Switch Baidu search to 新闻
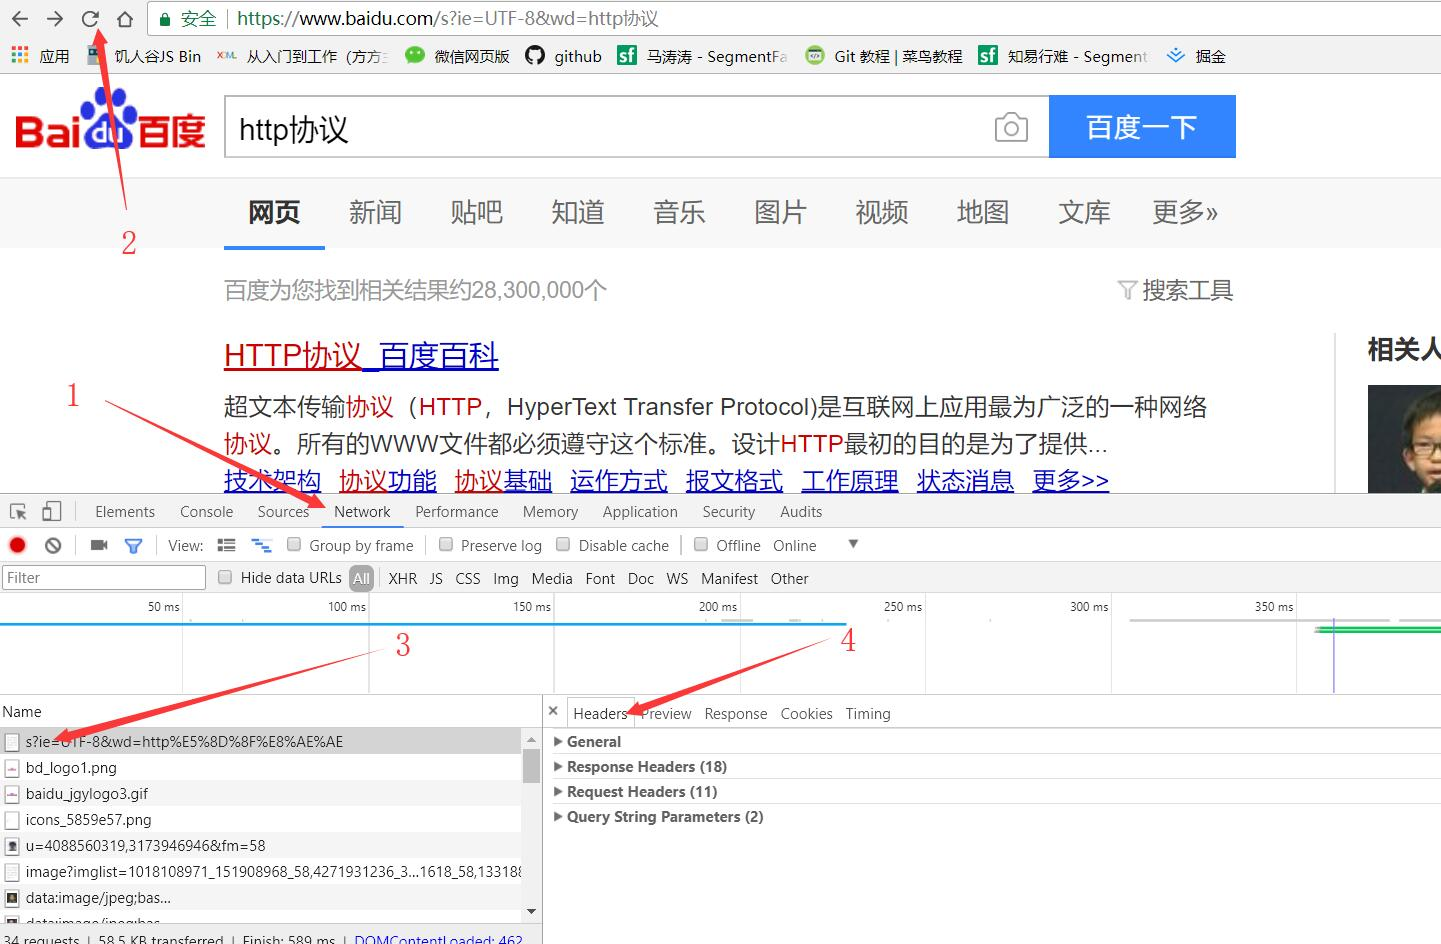Screen dimensions: 1441x944 [x=375, y=212]
